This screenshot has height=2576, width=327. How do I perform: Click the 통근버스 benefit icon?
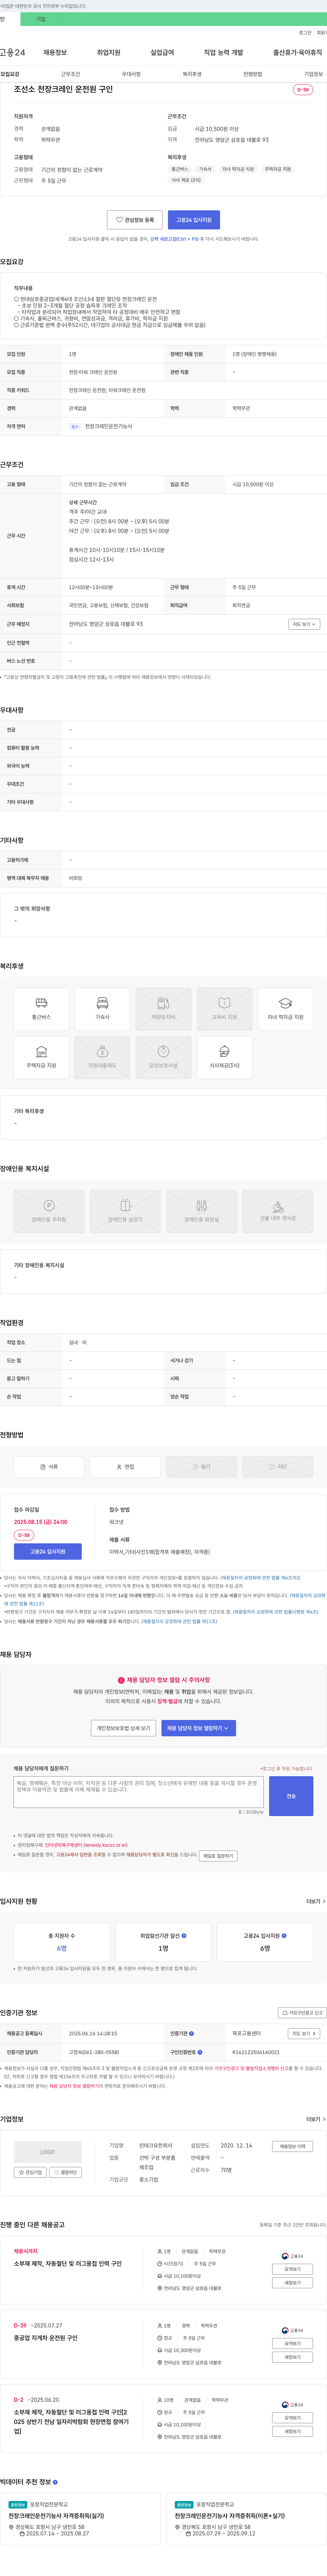[x=41, y=1009]
